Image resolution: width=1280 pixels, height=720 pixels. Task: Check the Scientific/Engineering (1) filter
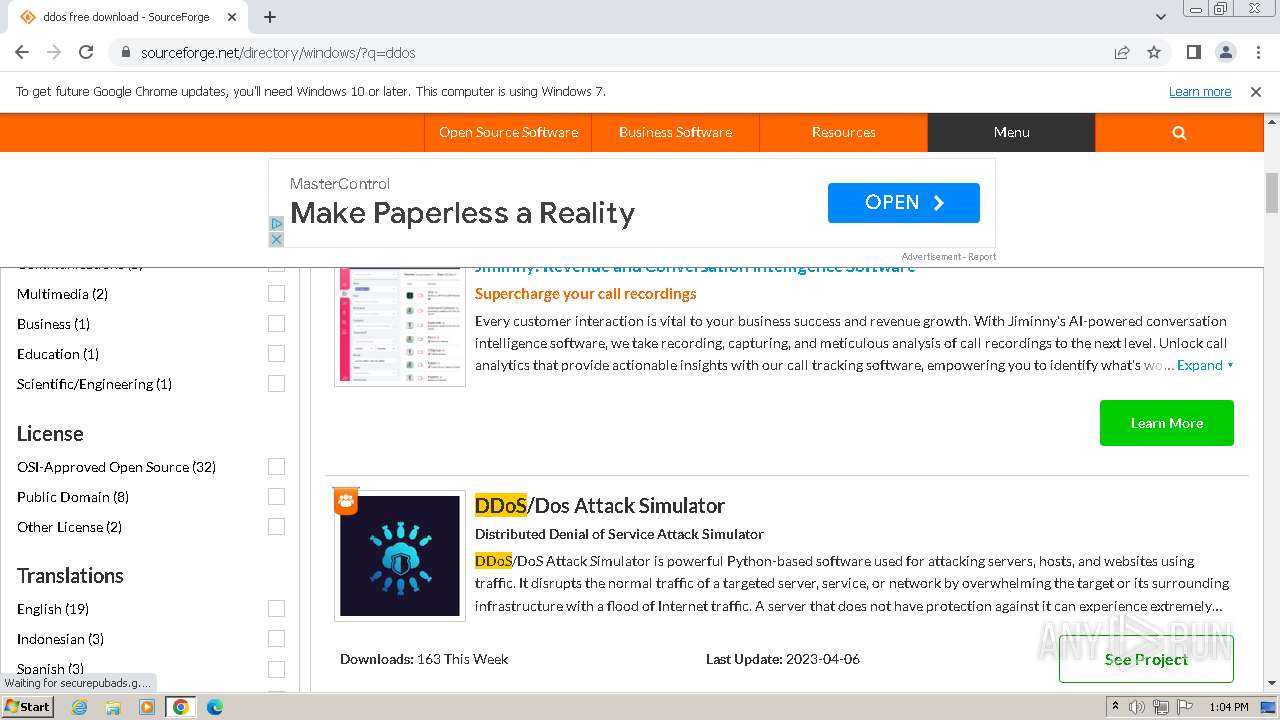pos(276,384)
